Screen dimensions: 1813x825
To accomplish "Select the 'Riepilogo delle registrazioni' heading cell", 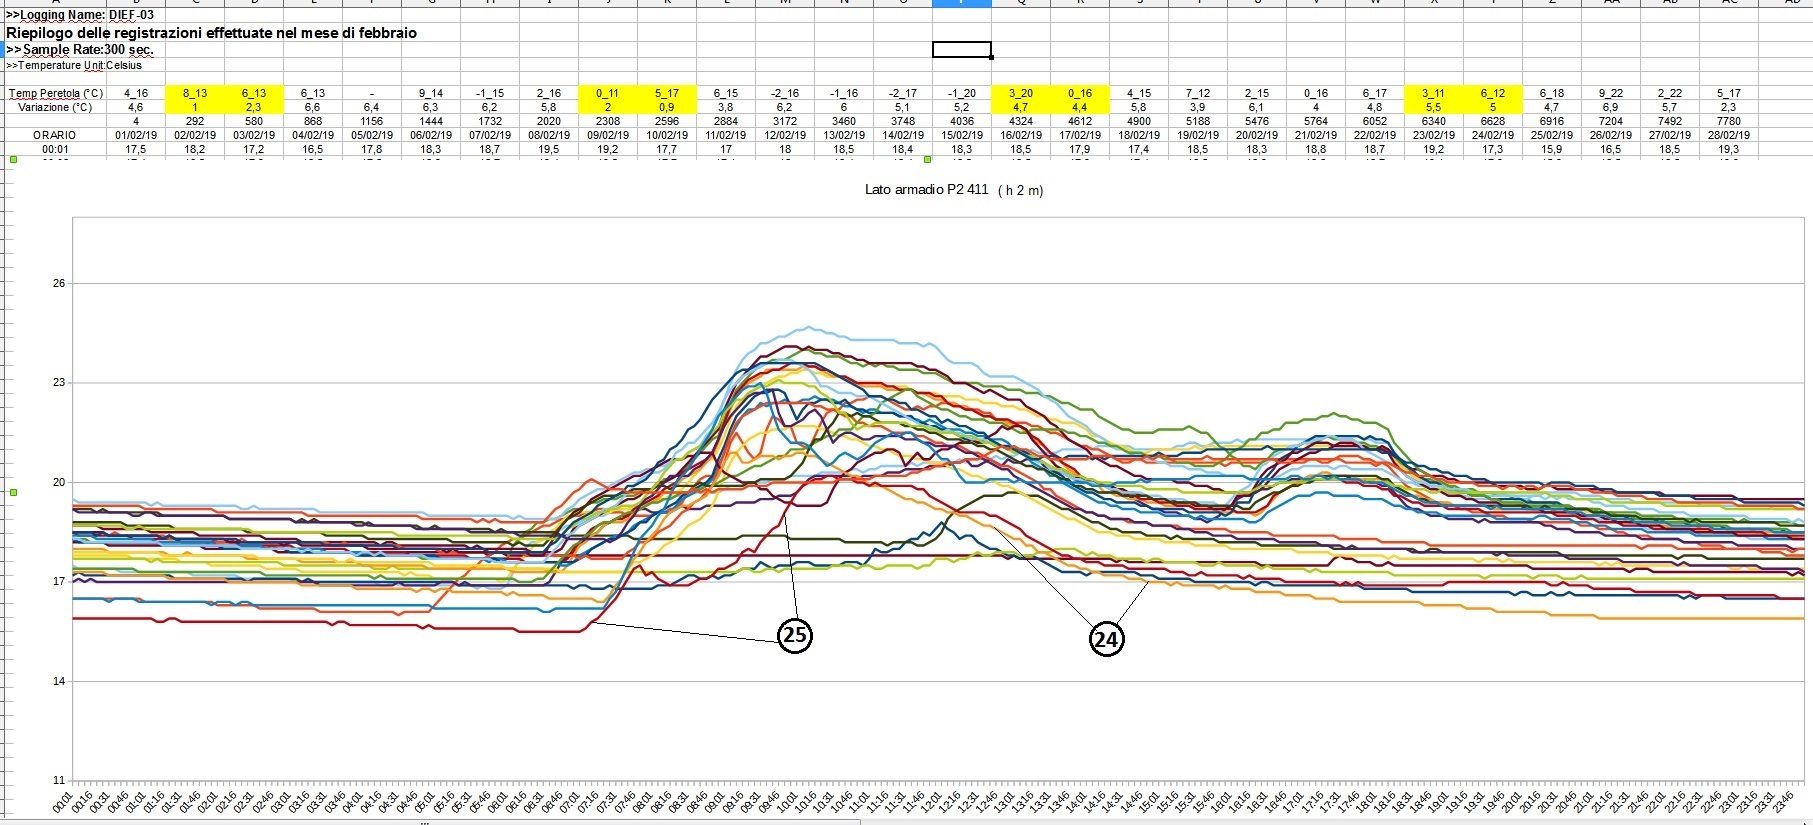I will (211, 33).
